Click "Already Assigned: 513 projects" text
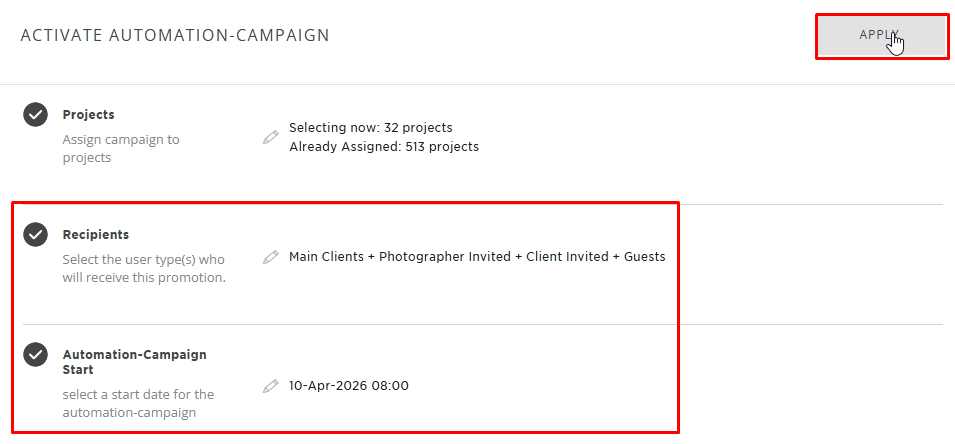This screenshot has height=444, width=955. [383, 147]
